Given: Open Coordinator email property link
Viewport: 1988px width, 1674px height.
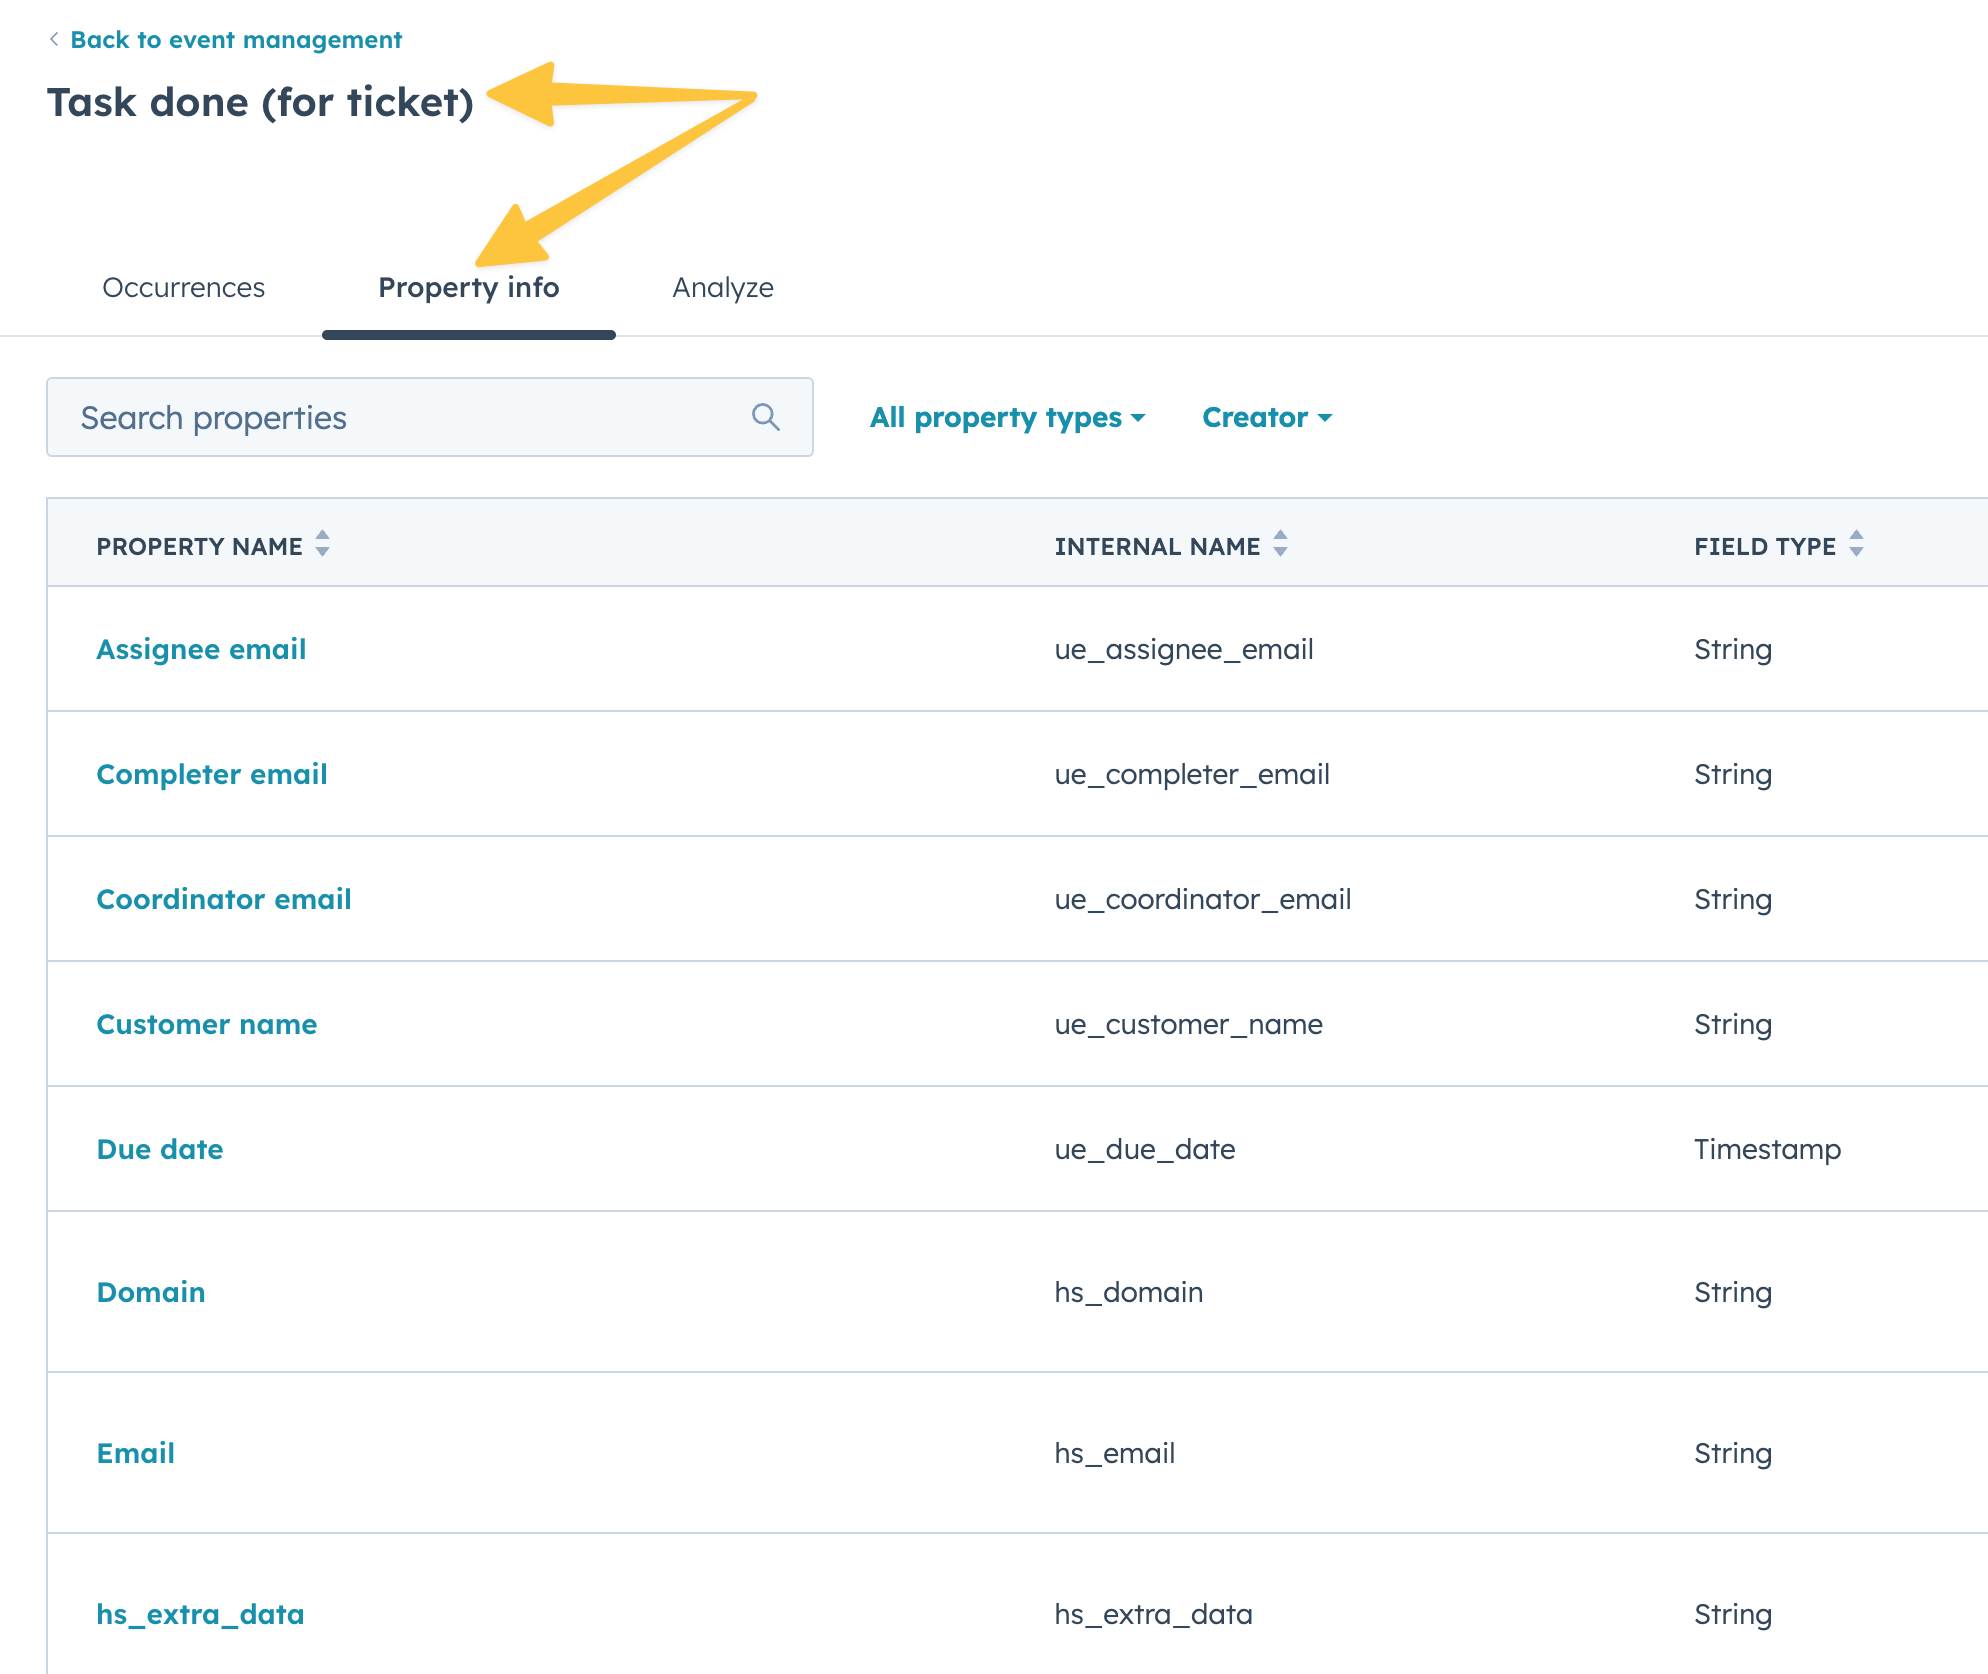Looking at the screenshot, I should (223, 899).
